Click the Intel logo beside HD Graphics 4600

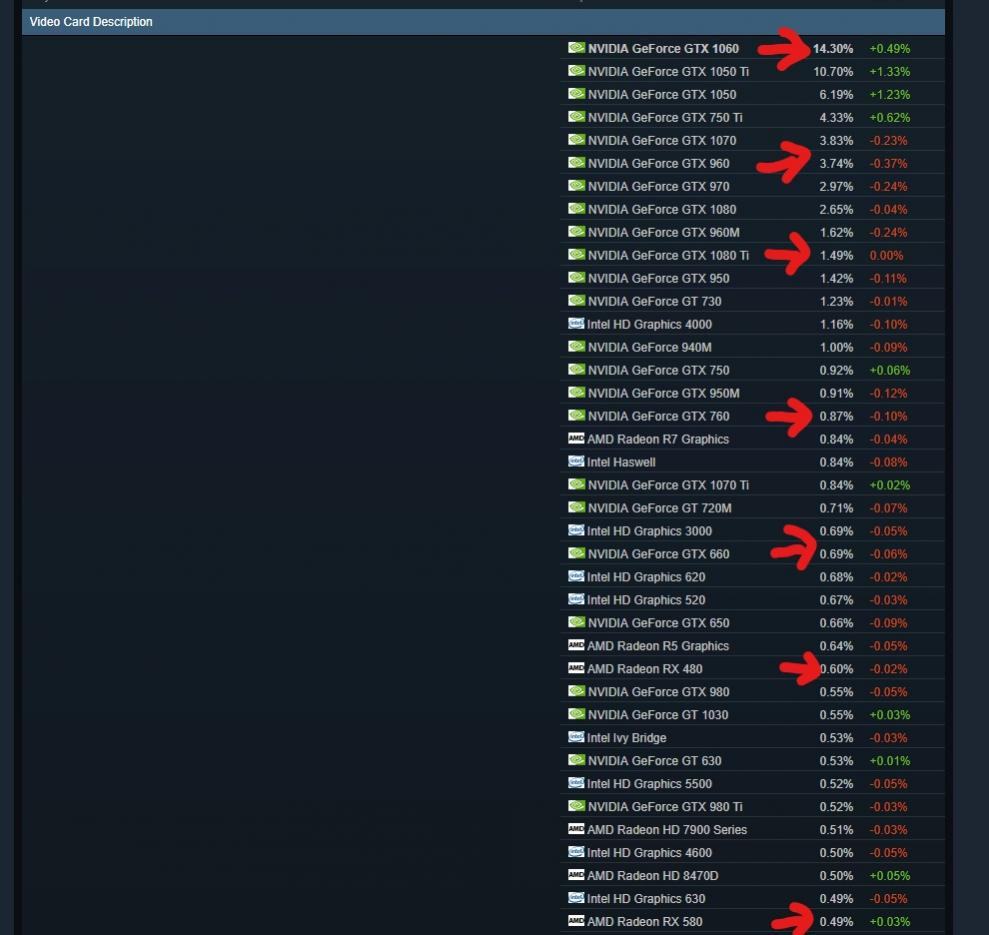tap(576, 852)
